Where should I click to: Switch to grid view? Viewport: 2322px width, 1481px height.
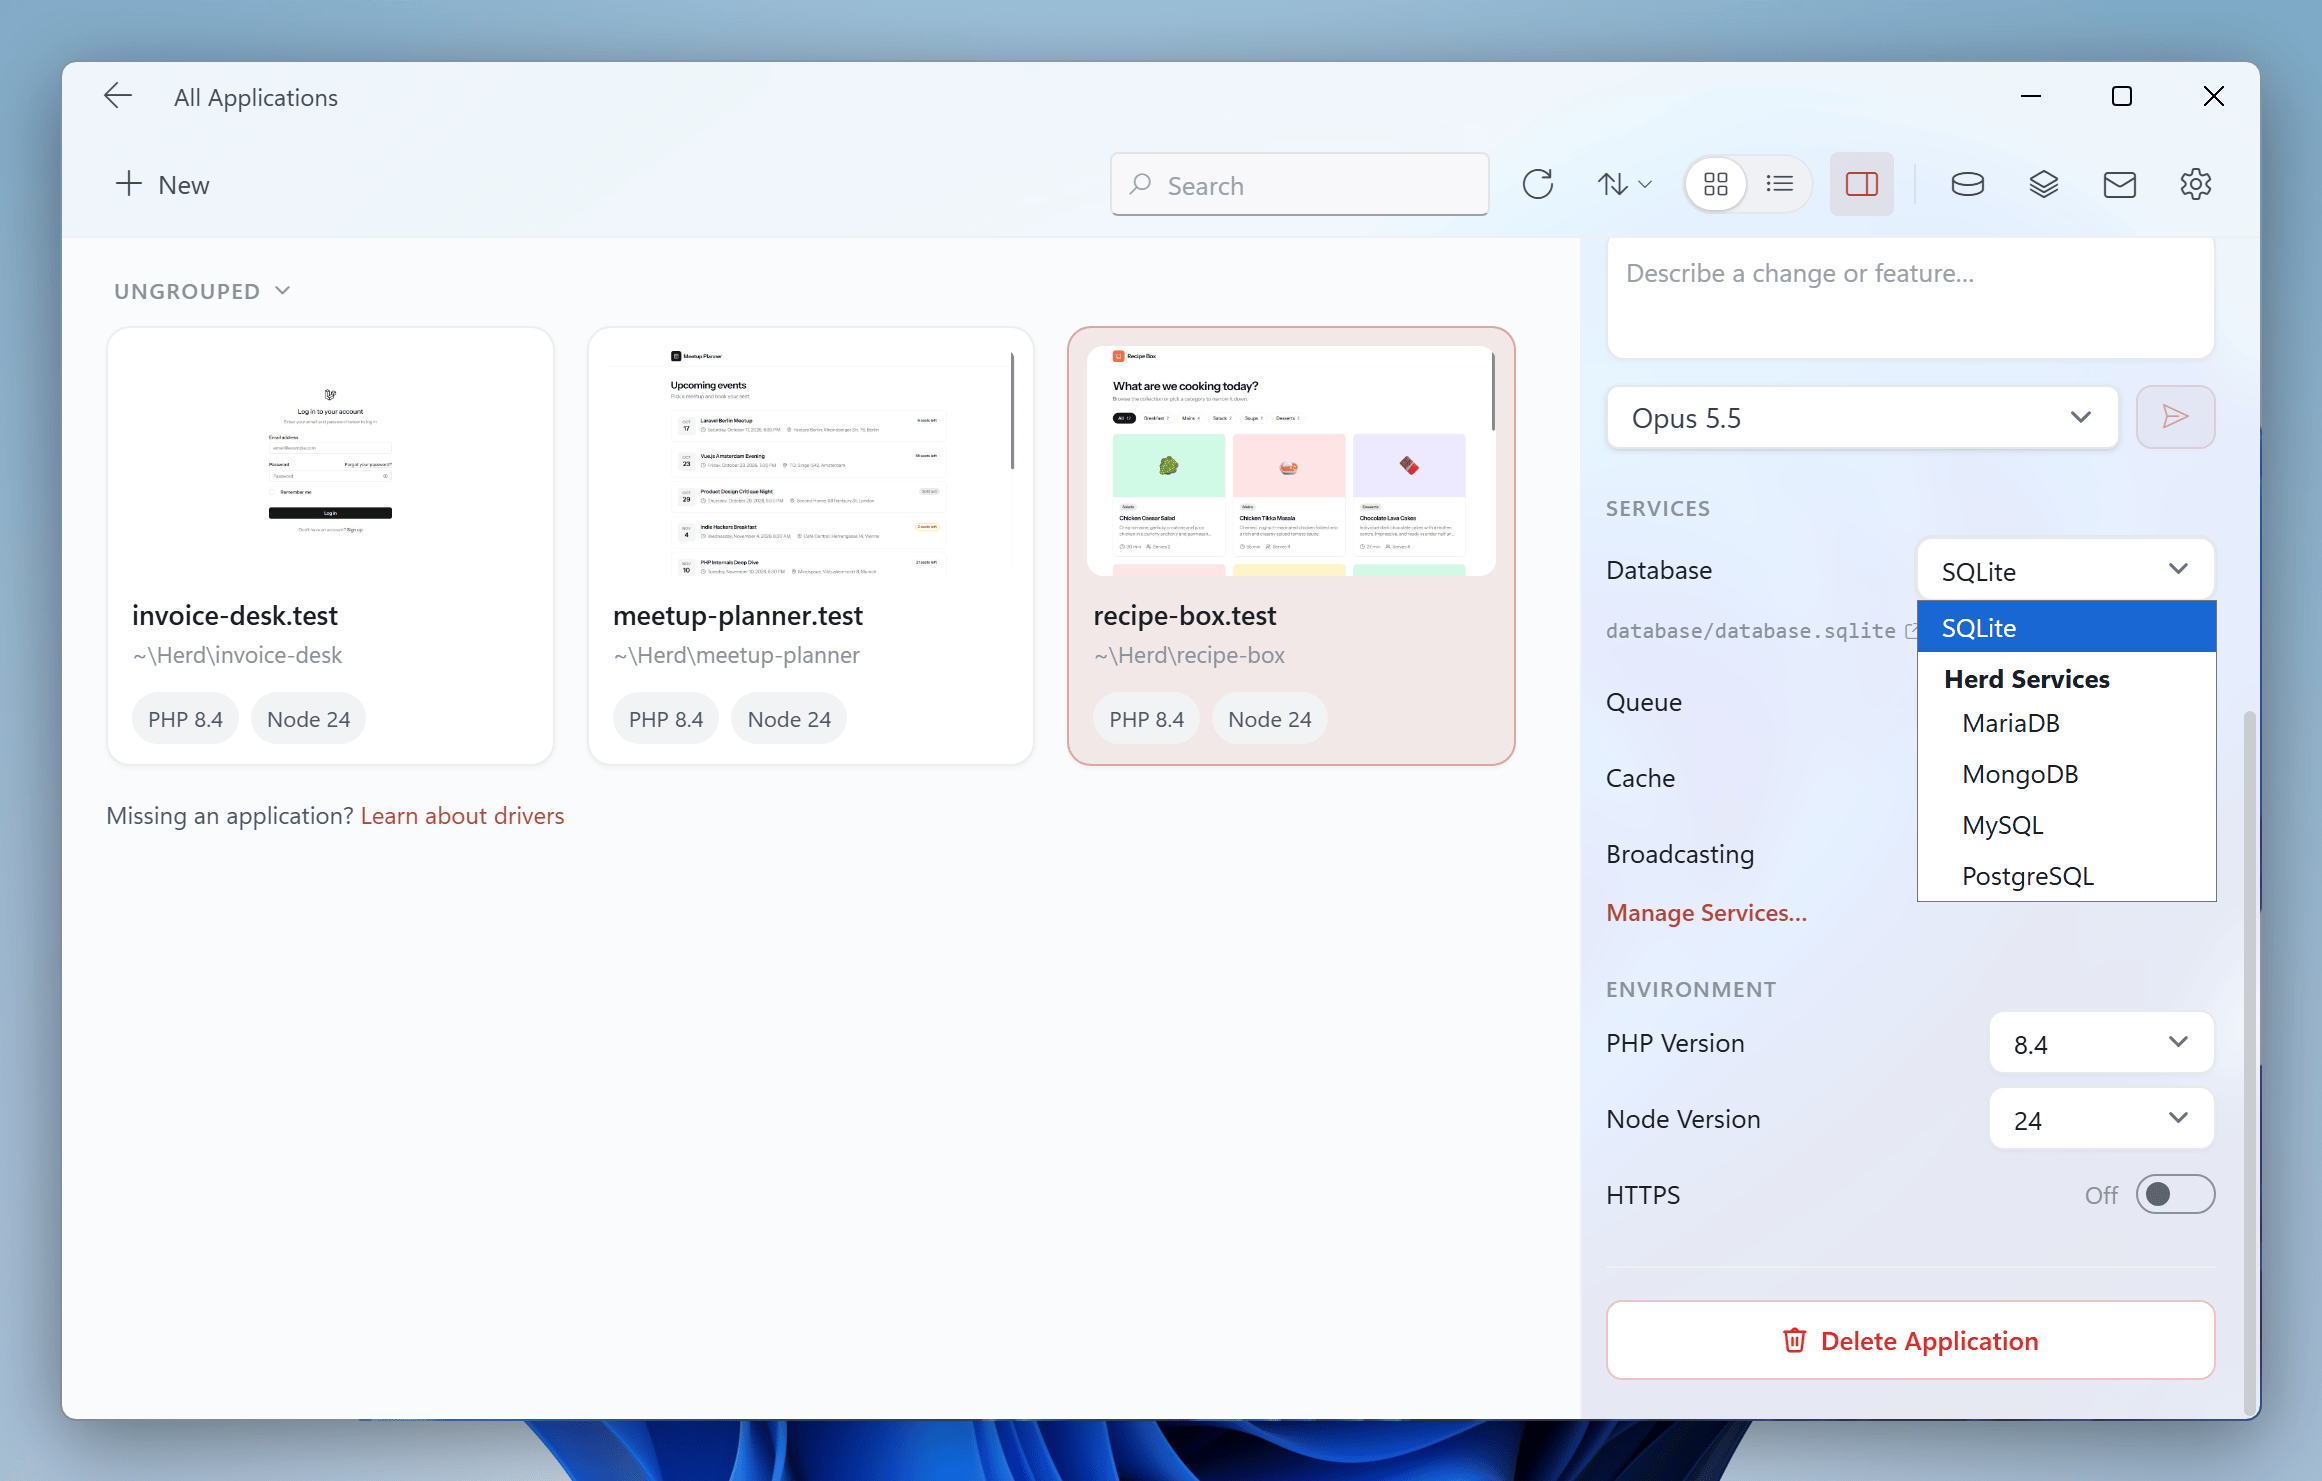[1715, 185]
